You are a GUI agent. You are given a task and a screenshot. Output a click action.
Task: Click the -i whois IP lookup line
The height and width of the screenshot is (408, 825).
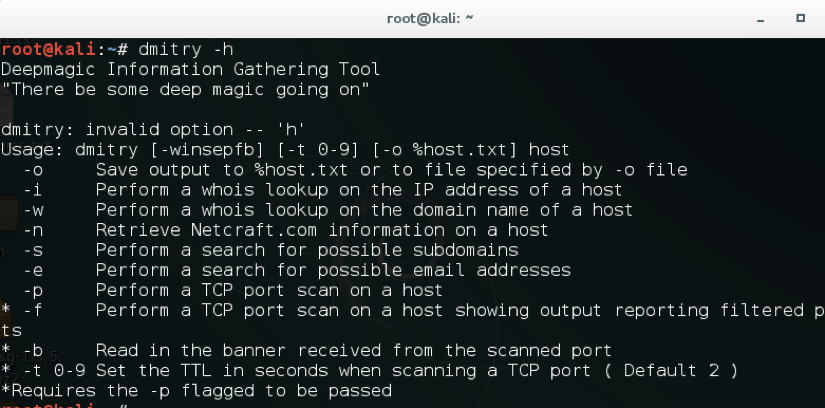323,190
